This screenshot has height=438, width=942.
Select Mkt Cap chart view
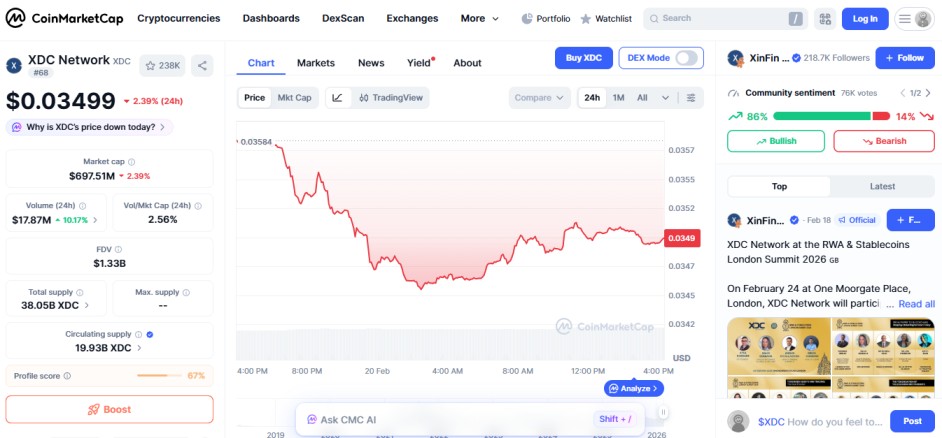[x=294, y=98]
